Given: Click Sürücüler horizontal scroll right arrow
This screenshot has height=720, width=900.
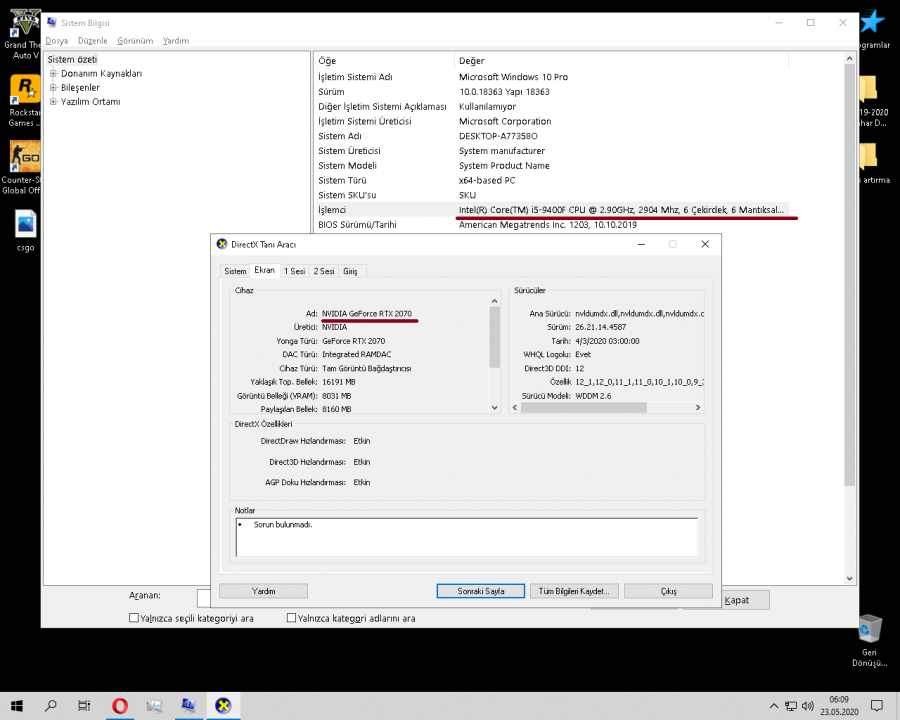Looking at the screenshot, I should point(698,407).
